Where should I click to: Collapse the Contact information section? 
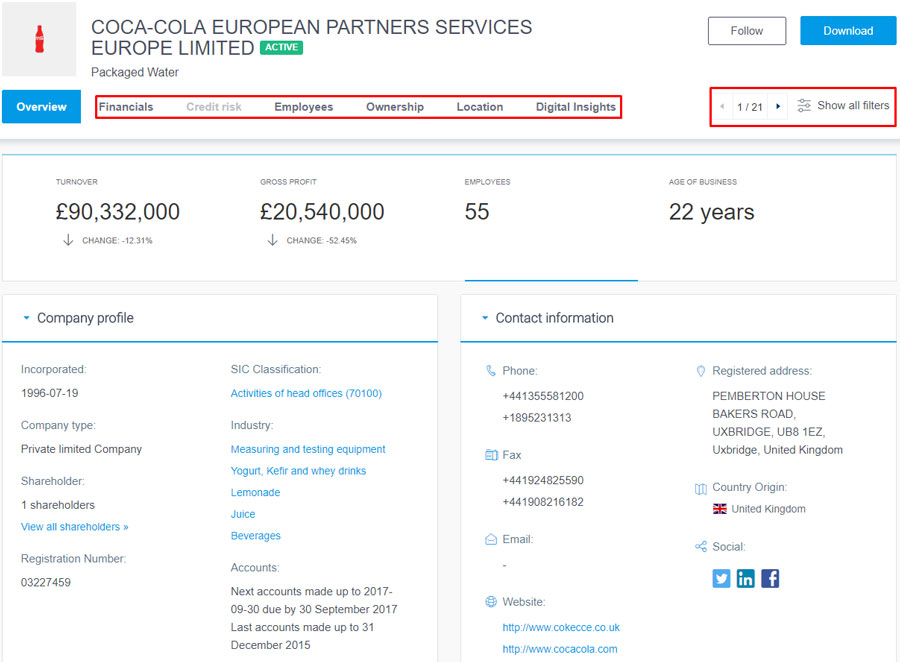pos(485,318)
